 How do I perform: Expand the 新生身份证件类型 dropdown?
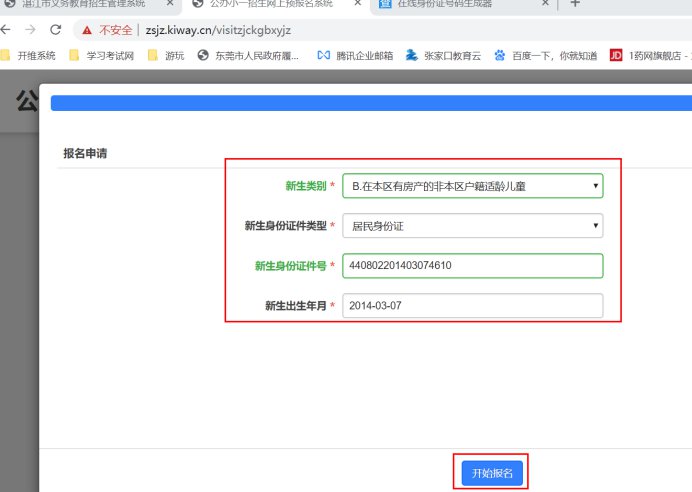coord(472,226)
